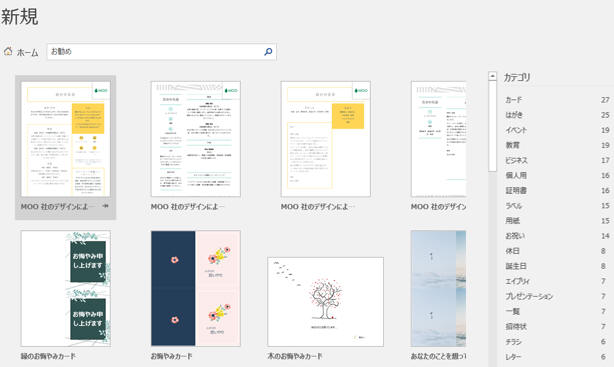Open the third MOO cover letter template
Viewport: 614px width, 367px height.
[325, 139]
